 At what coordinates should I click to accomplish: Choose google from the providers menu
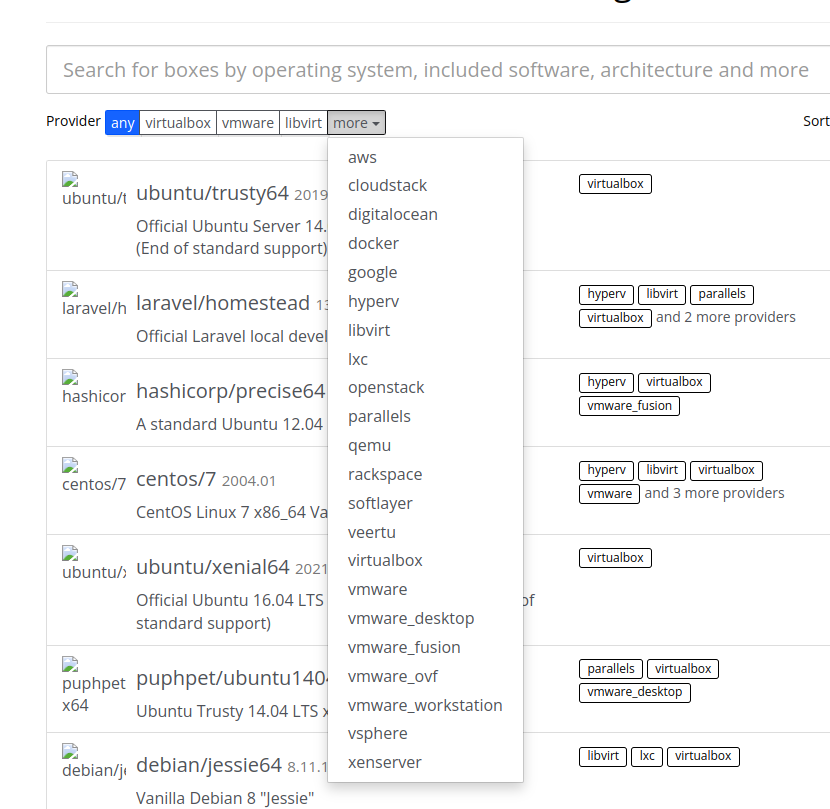point(426,272)
